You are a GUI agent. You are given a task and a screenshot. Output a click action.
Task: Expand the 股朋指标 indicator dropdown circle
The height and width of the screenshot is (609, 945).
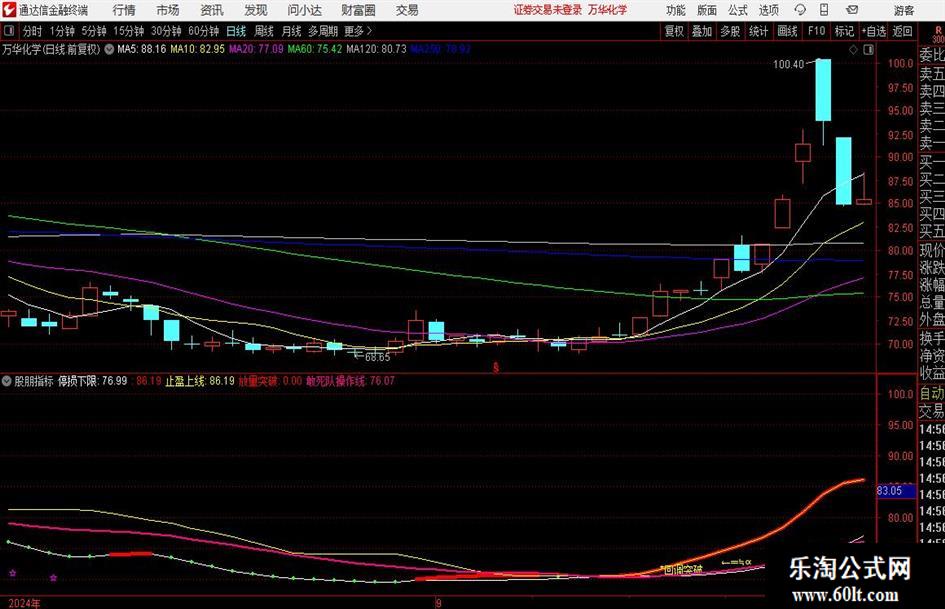(7, 381)
